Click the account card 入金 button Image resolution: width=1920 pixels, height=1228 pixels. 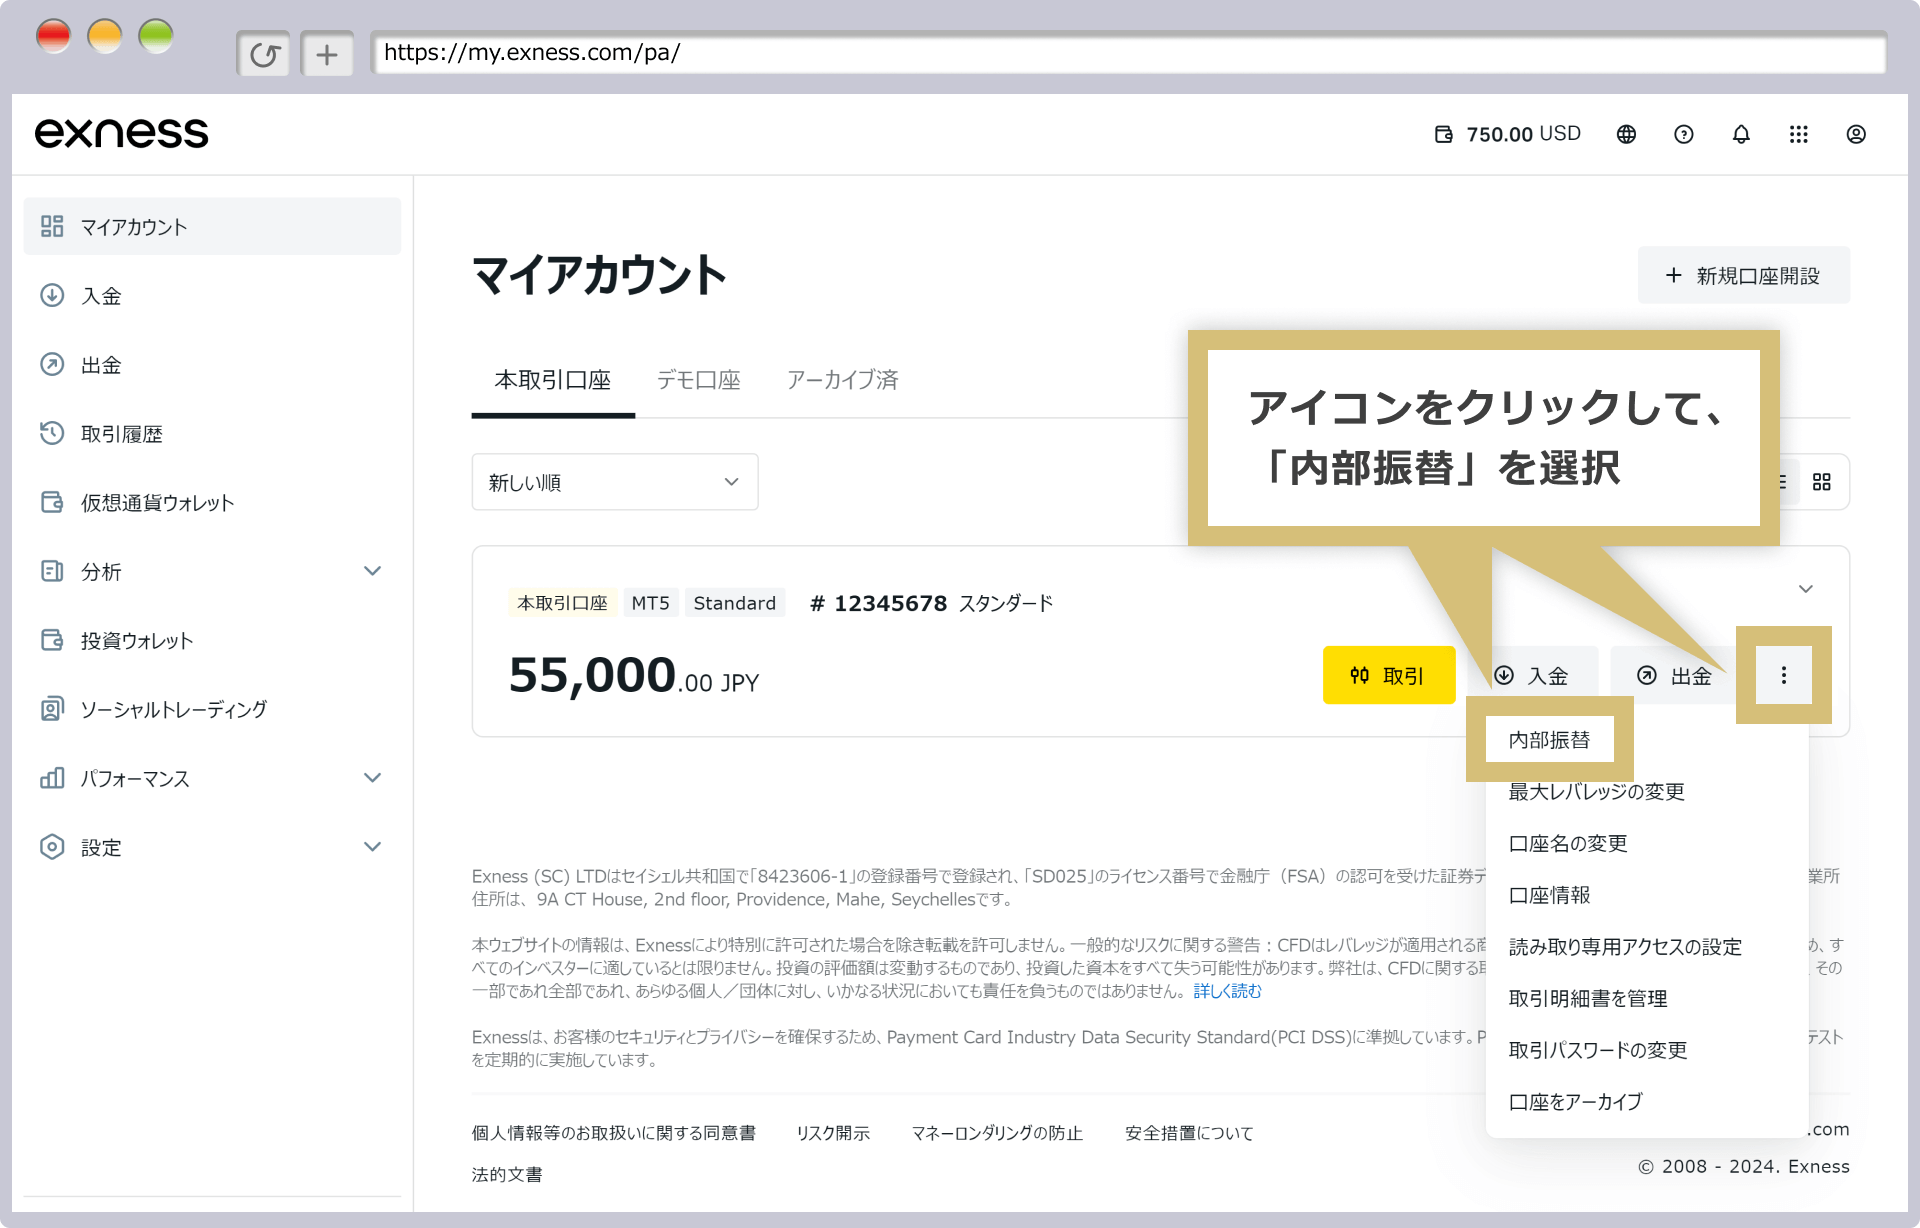coord(1533,676)
